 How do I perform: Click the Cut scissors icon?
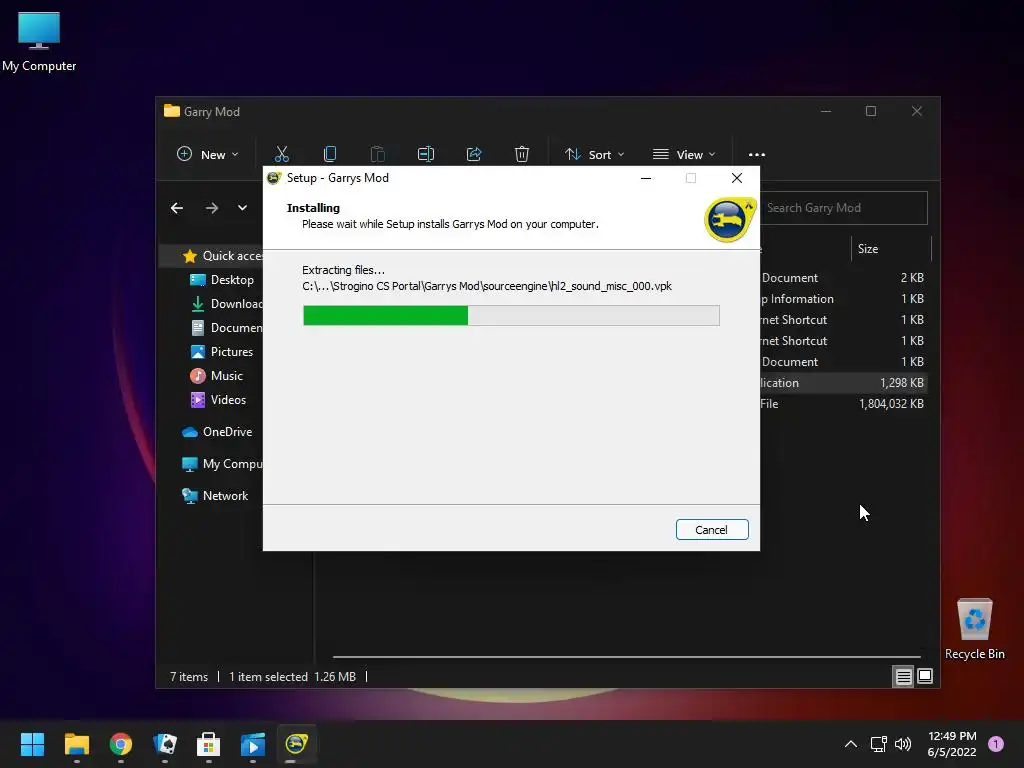(x=281, y=155)
